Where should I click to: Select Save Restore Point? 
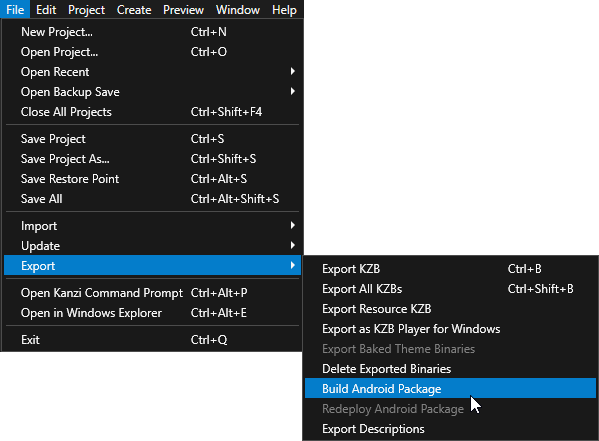[x=152, y=178]
